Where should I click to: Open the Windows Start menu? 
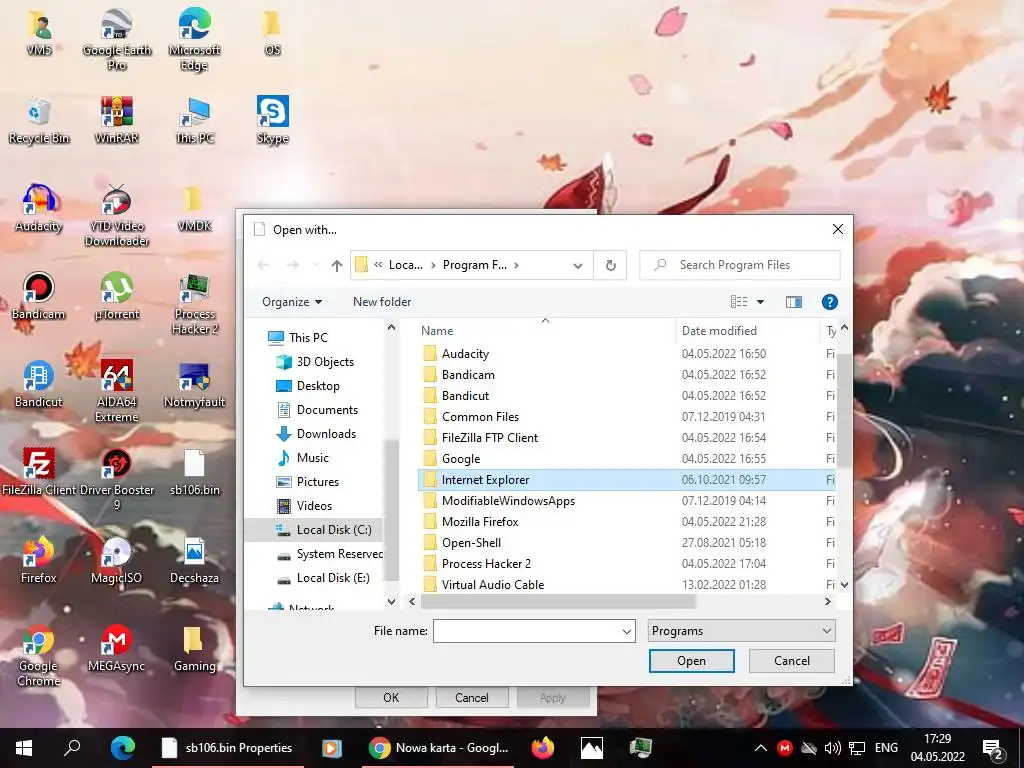(x=24, y=748)
